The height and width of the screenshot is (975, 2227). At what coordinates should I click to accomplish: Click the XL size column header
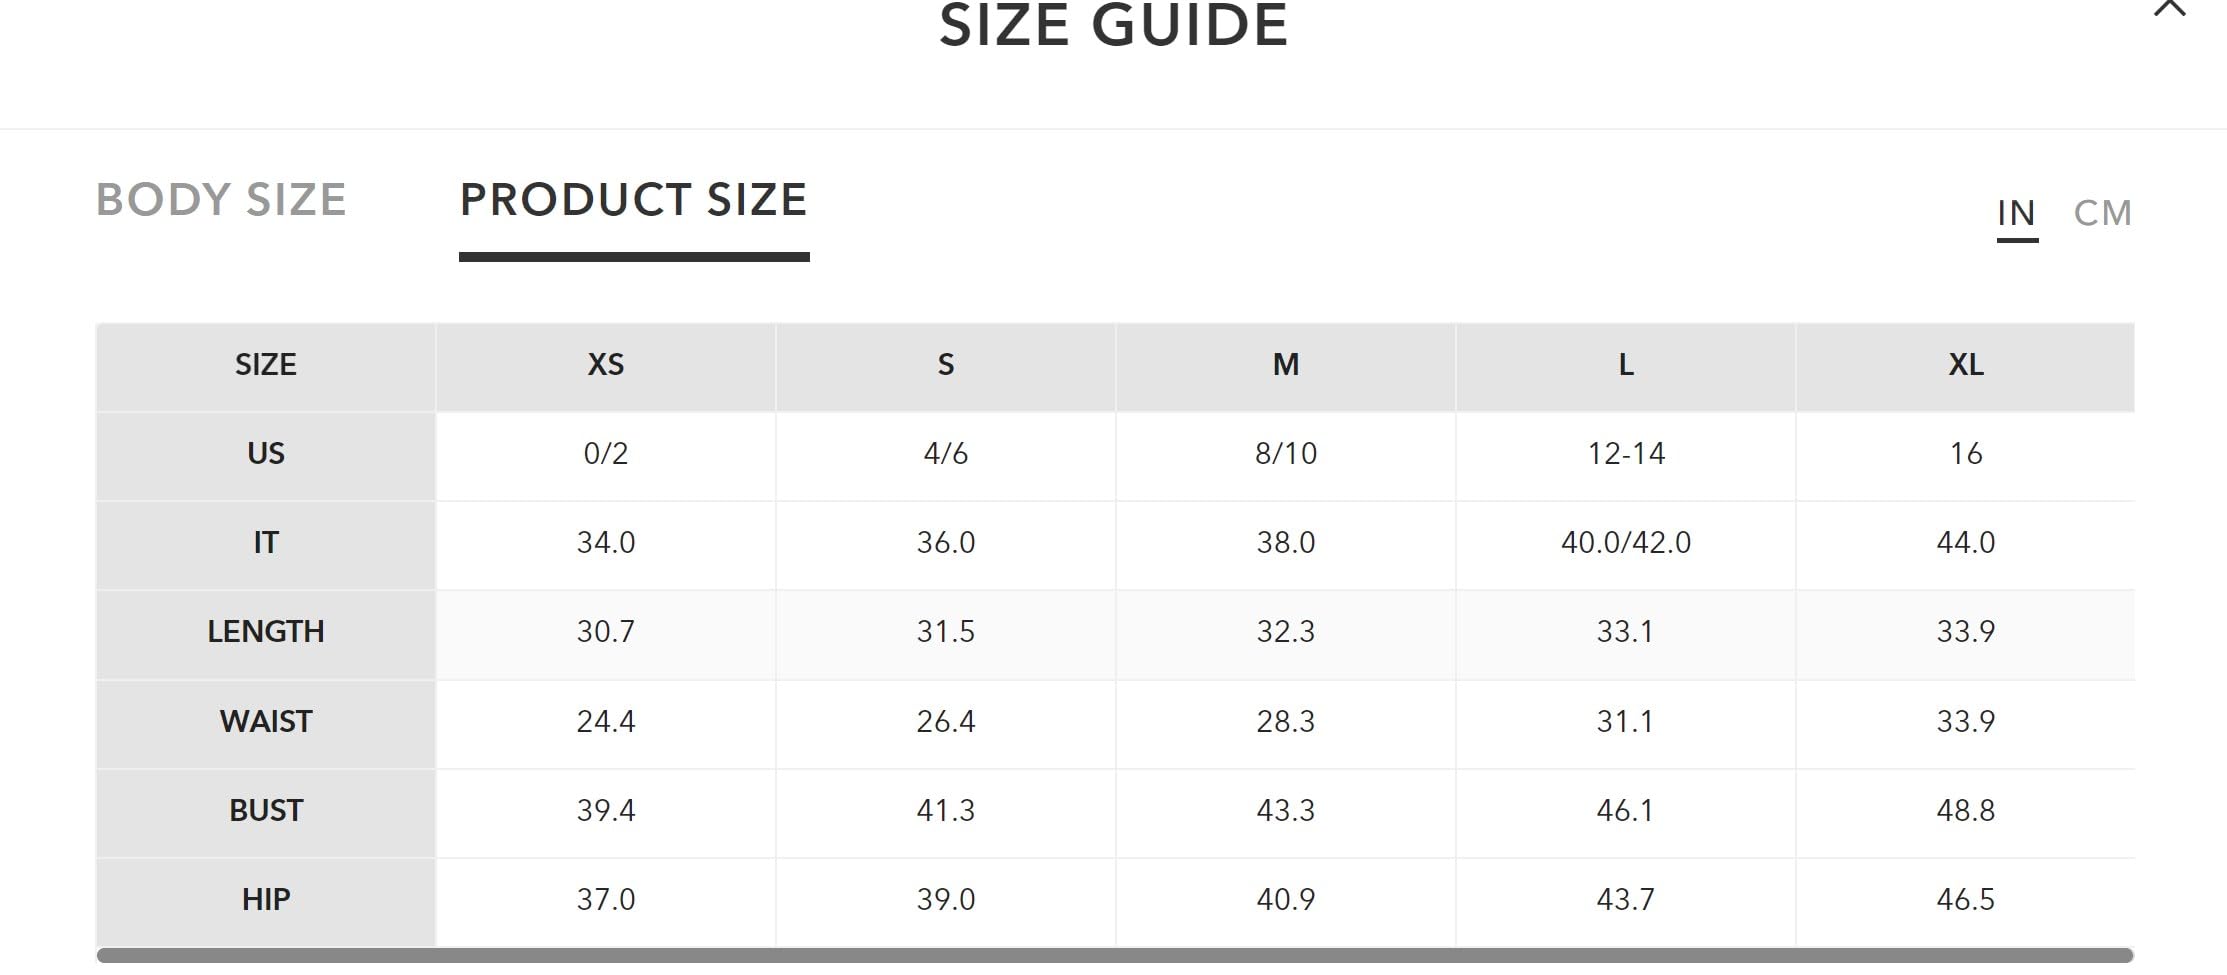coord(1966,365)
